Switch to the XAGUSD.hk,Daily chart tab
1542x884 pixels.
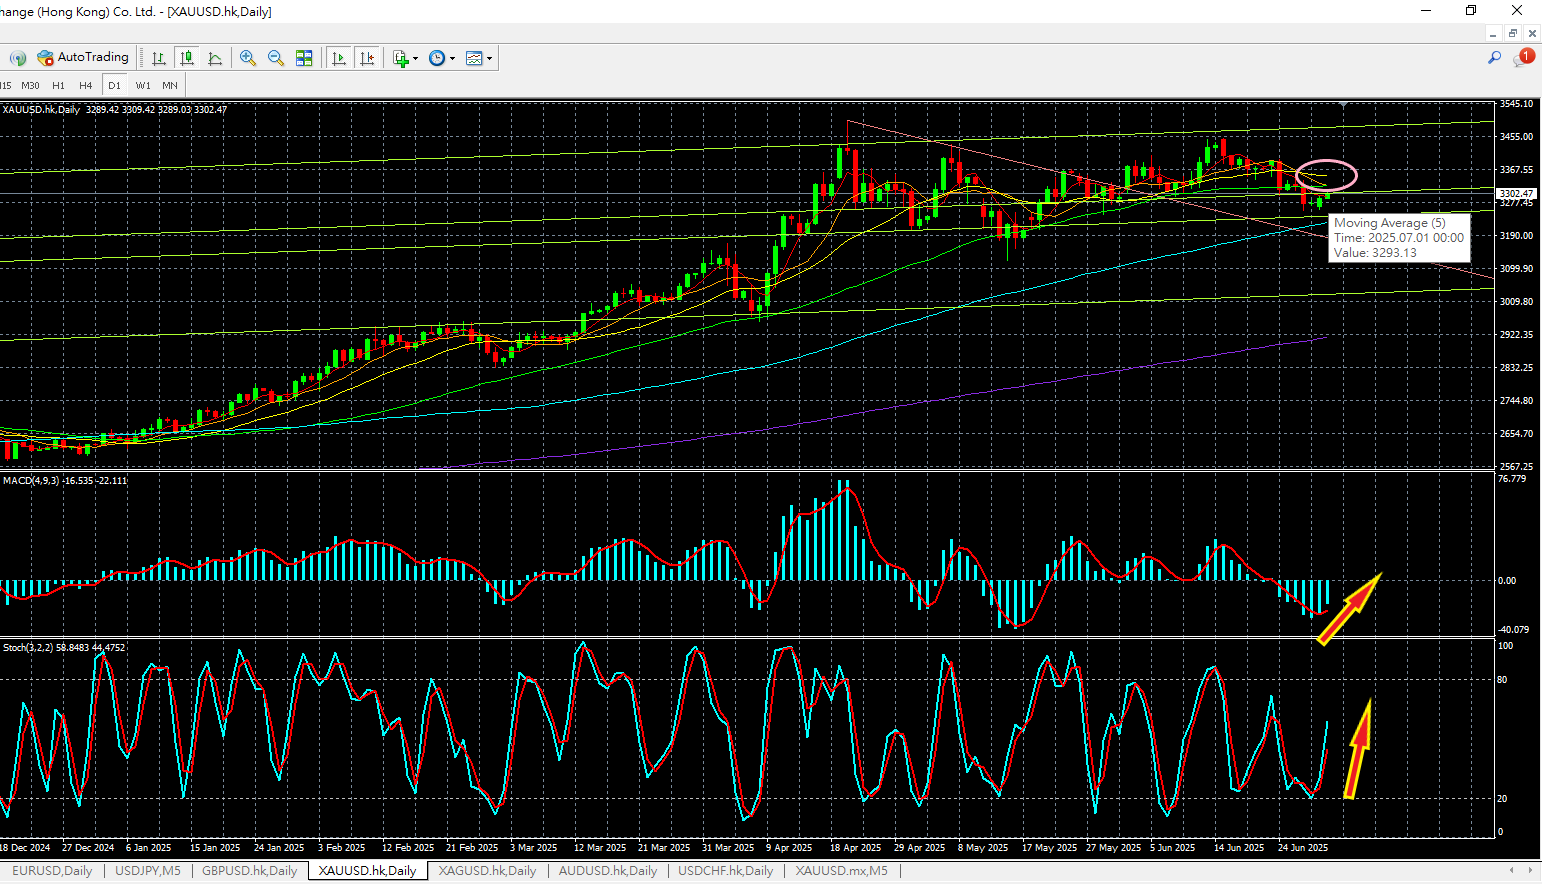487,871
